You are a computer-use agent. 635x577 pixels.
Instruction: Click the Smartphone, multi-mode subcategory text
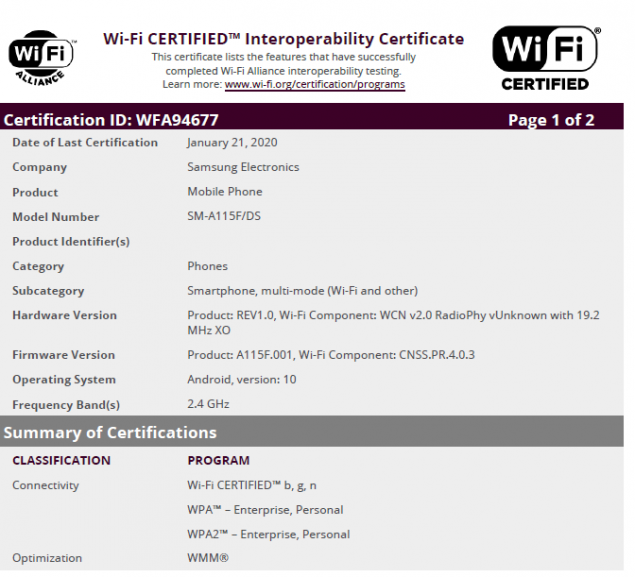[x=302, y=291]
